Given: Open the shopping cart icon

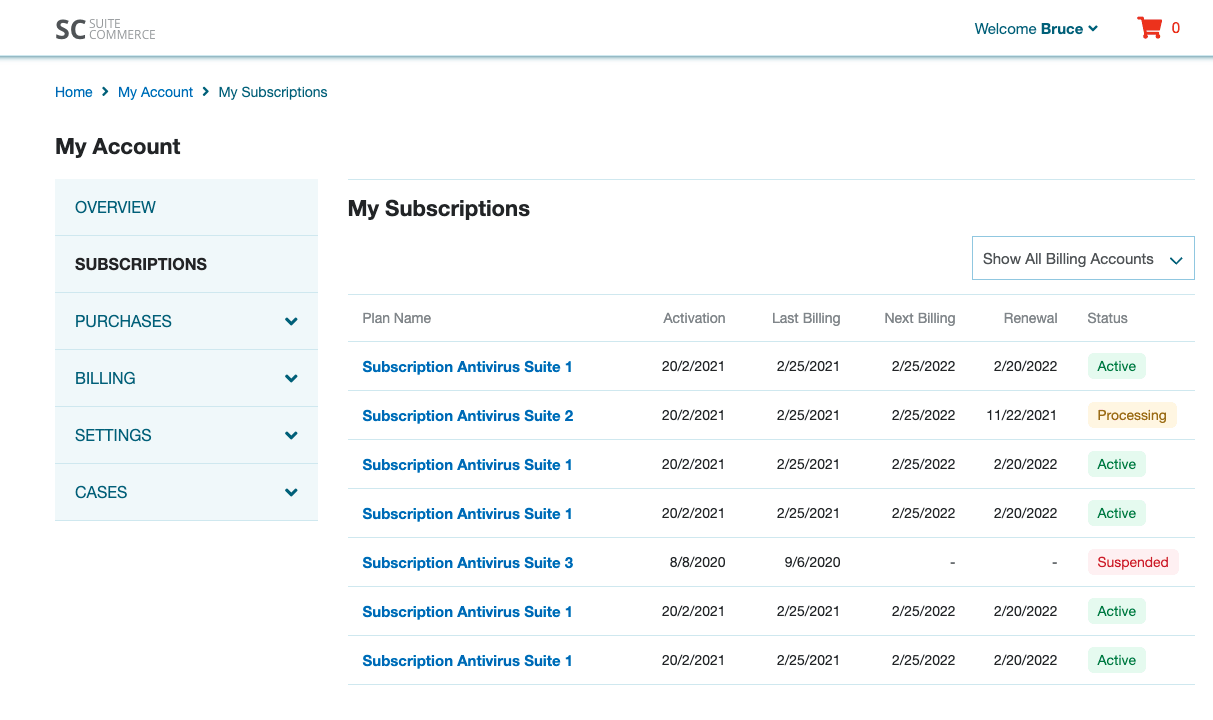Looking at the screenshot, I should [1149, 28].
